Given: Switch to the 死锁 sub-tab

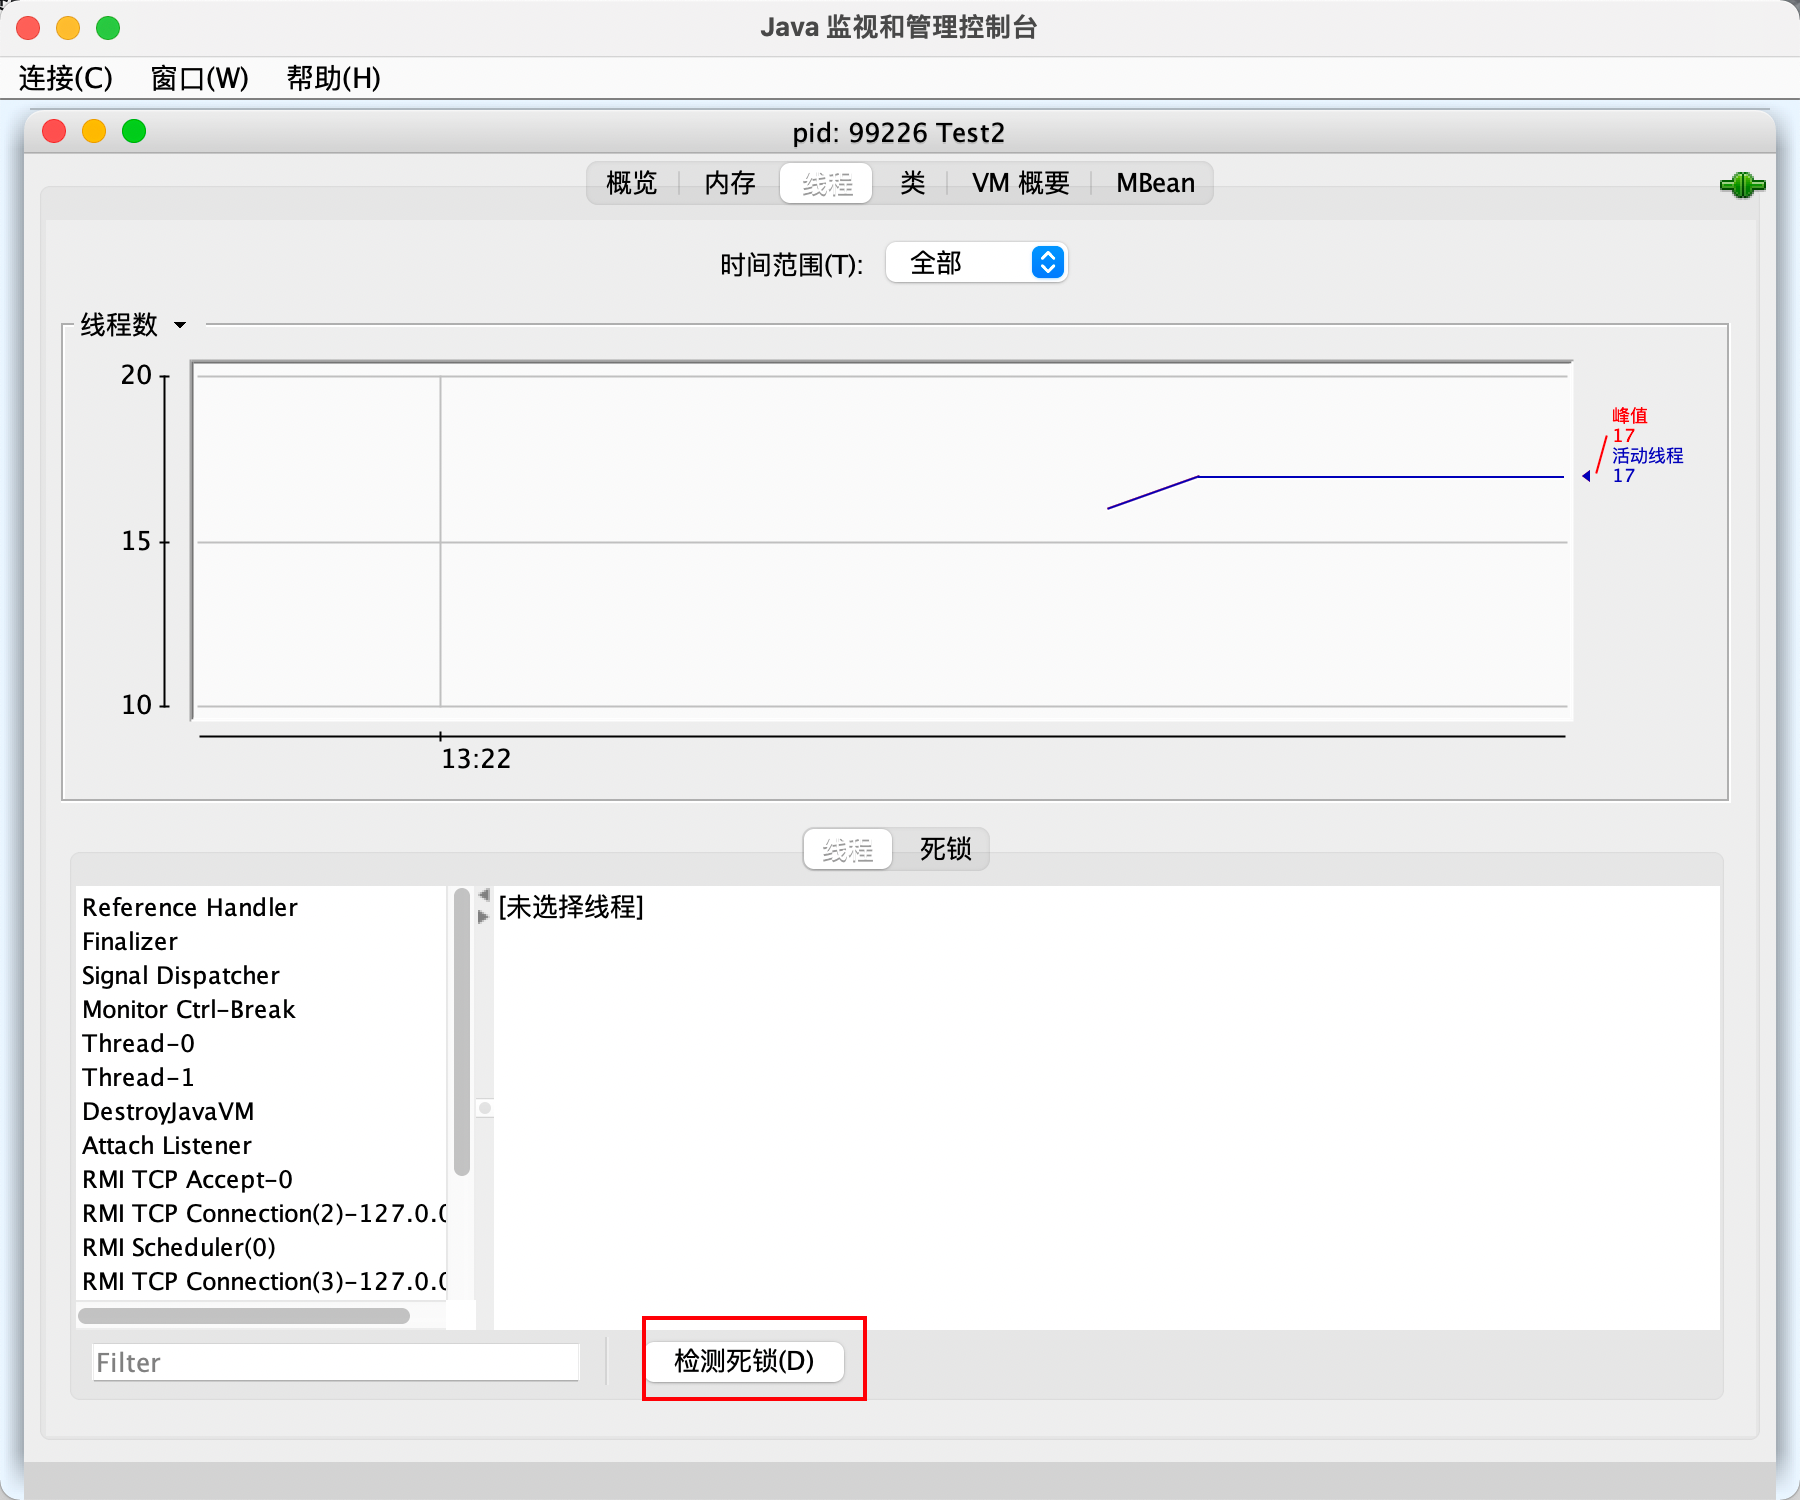Looking at the screenshot, I should tap(945, 849).
